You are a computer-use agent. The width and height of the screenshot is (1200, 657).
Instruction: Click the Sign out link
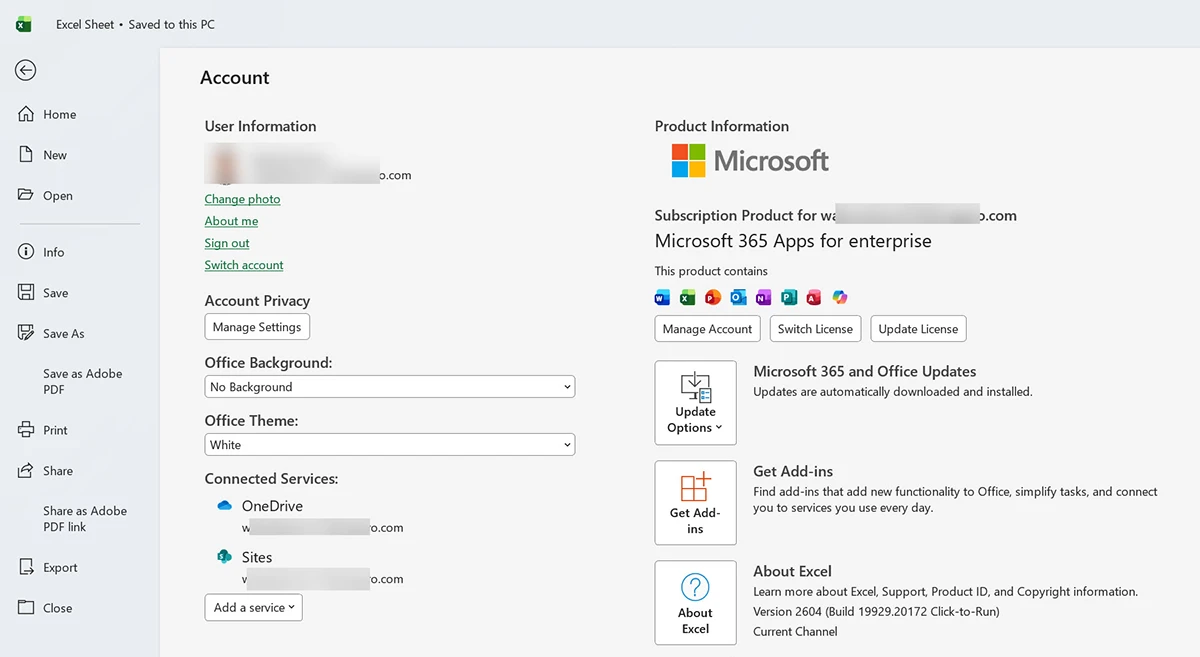pos(227,243)
